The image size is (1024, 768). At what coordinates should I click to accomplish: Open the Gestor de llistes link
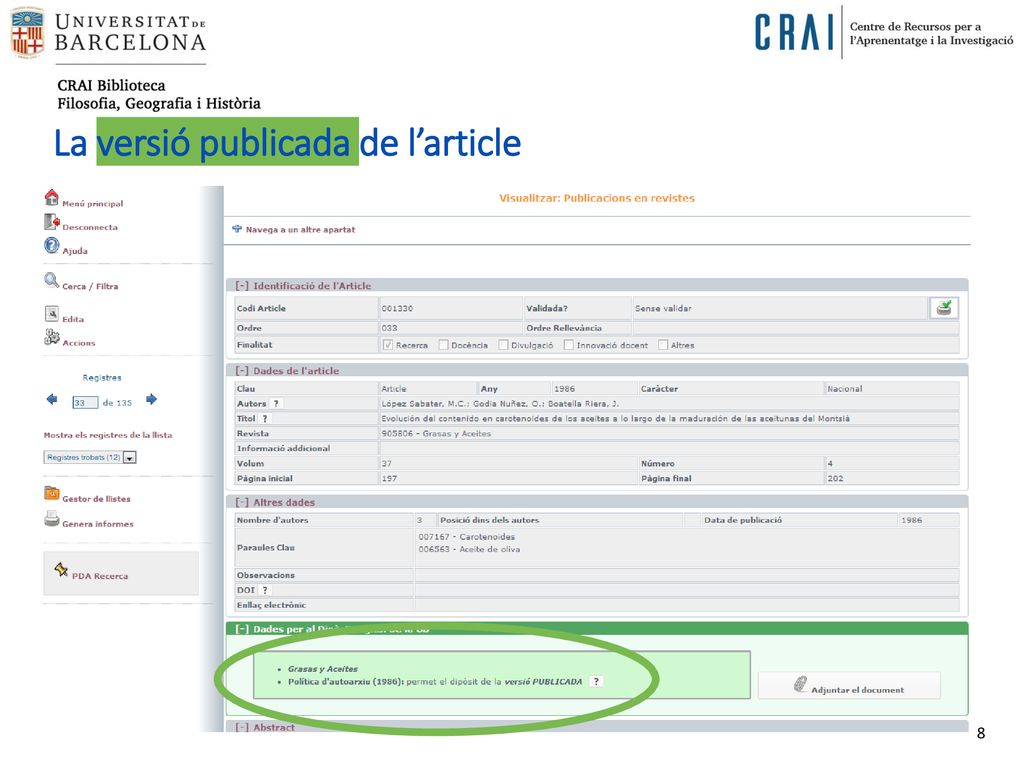point(97,499)
